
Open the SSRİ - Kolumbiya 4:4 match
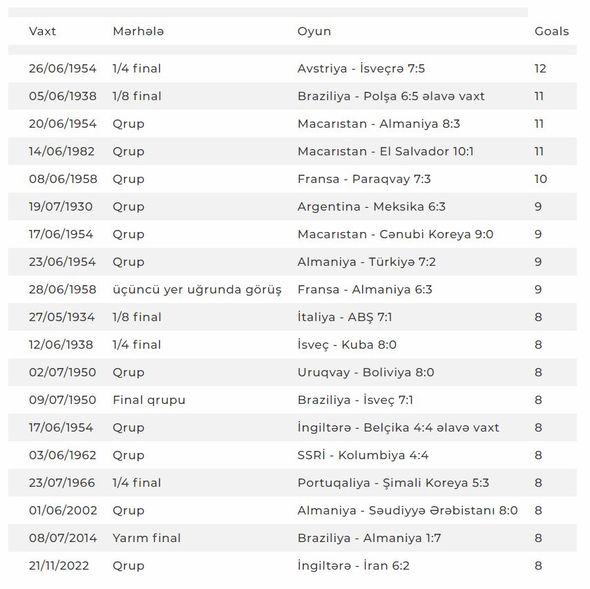pos(363,455)
